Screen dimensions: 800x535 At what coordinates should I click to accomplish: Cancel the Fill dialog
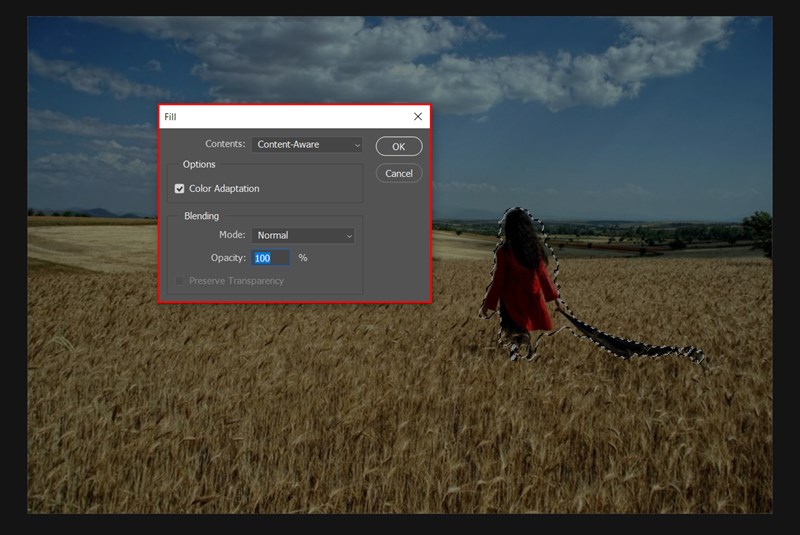coord(398,173)
